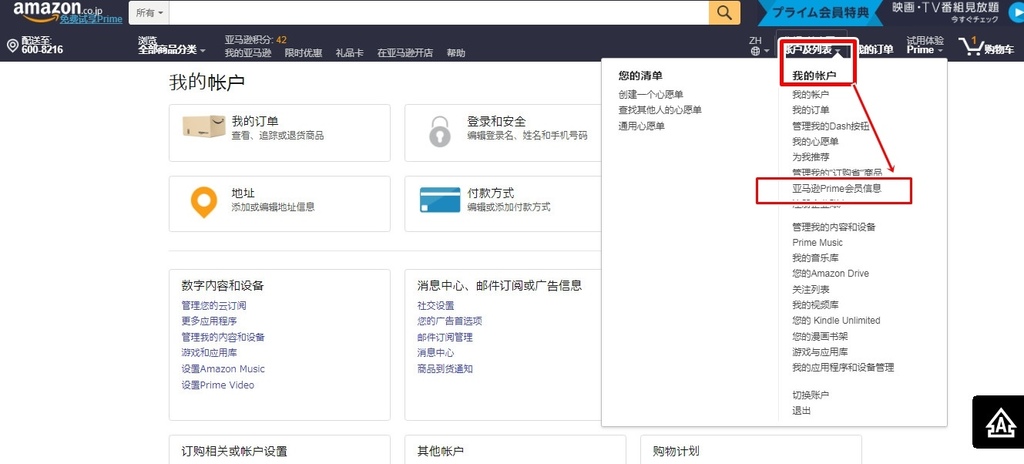Open the 游戏和应用库 link under 数字内容和设备
1024x464 pixels.
tap(209, 352)
